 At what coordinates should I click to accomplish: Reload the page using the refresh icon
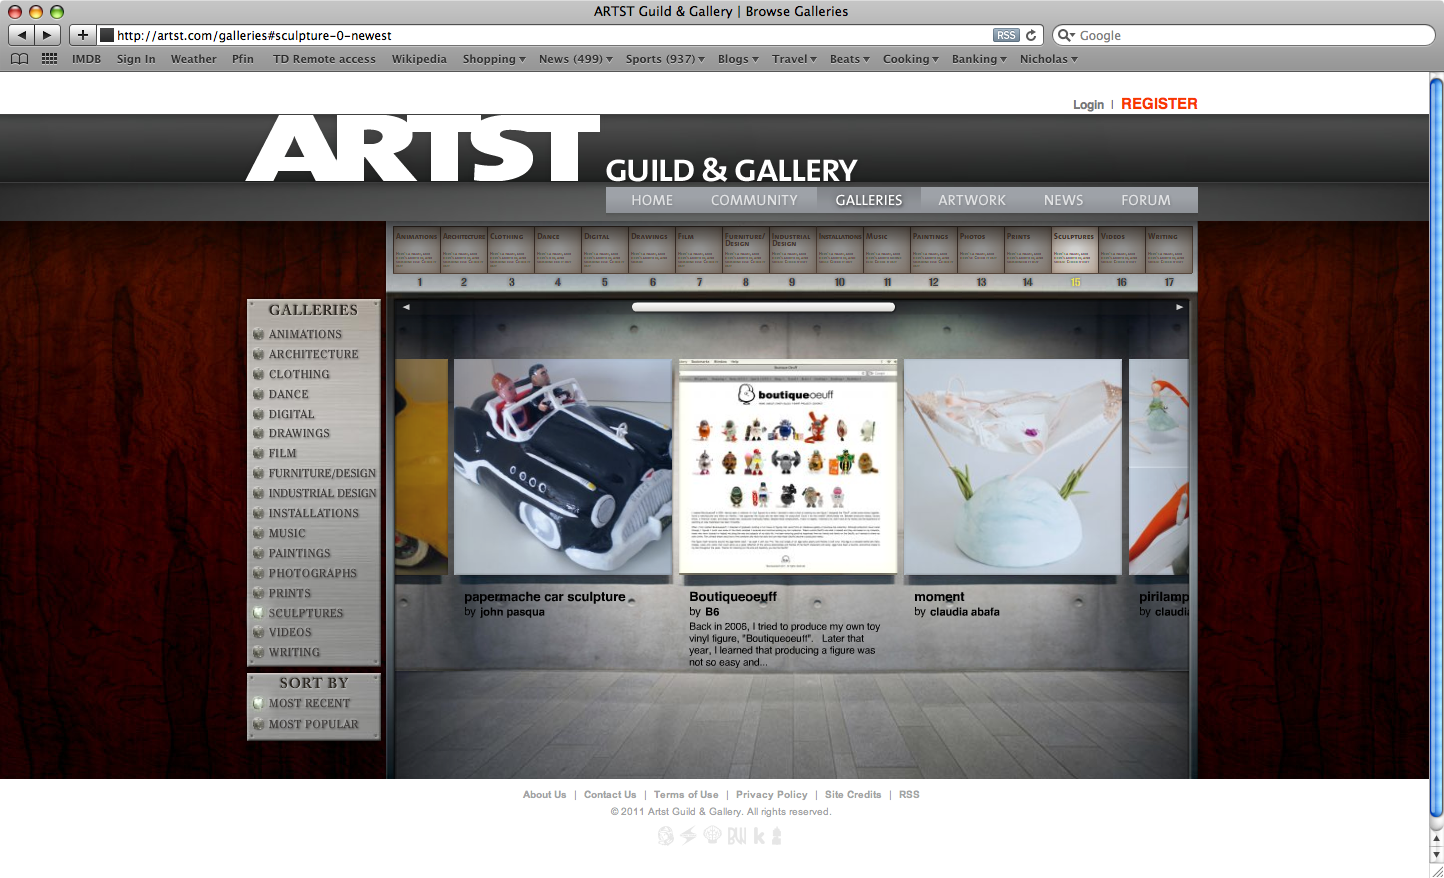click(x=1031, y=35)
